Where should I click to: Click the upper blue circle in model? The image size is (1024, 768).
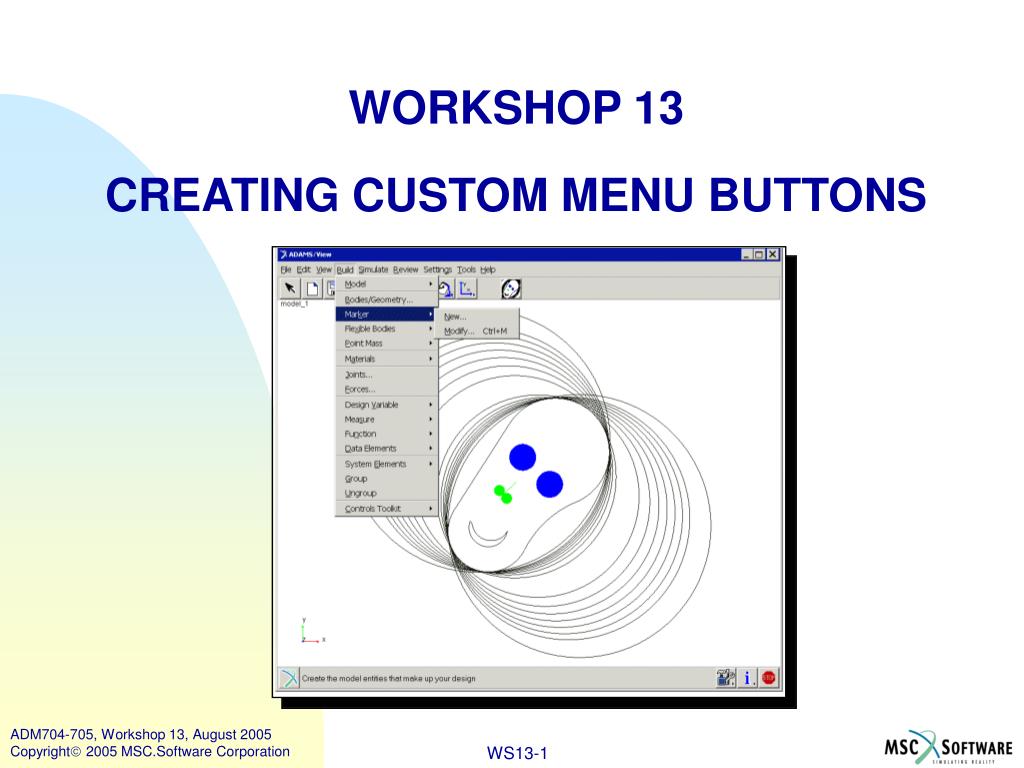pos(522,457)
